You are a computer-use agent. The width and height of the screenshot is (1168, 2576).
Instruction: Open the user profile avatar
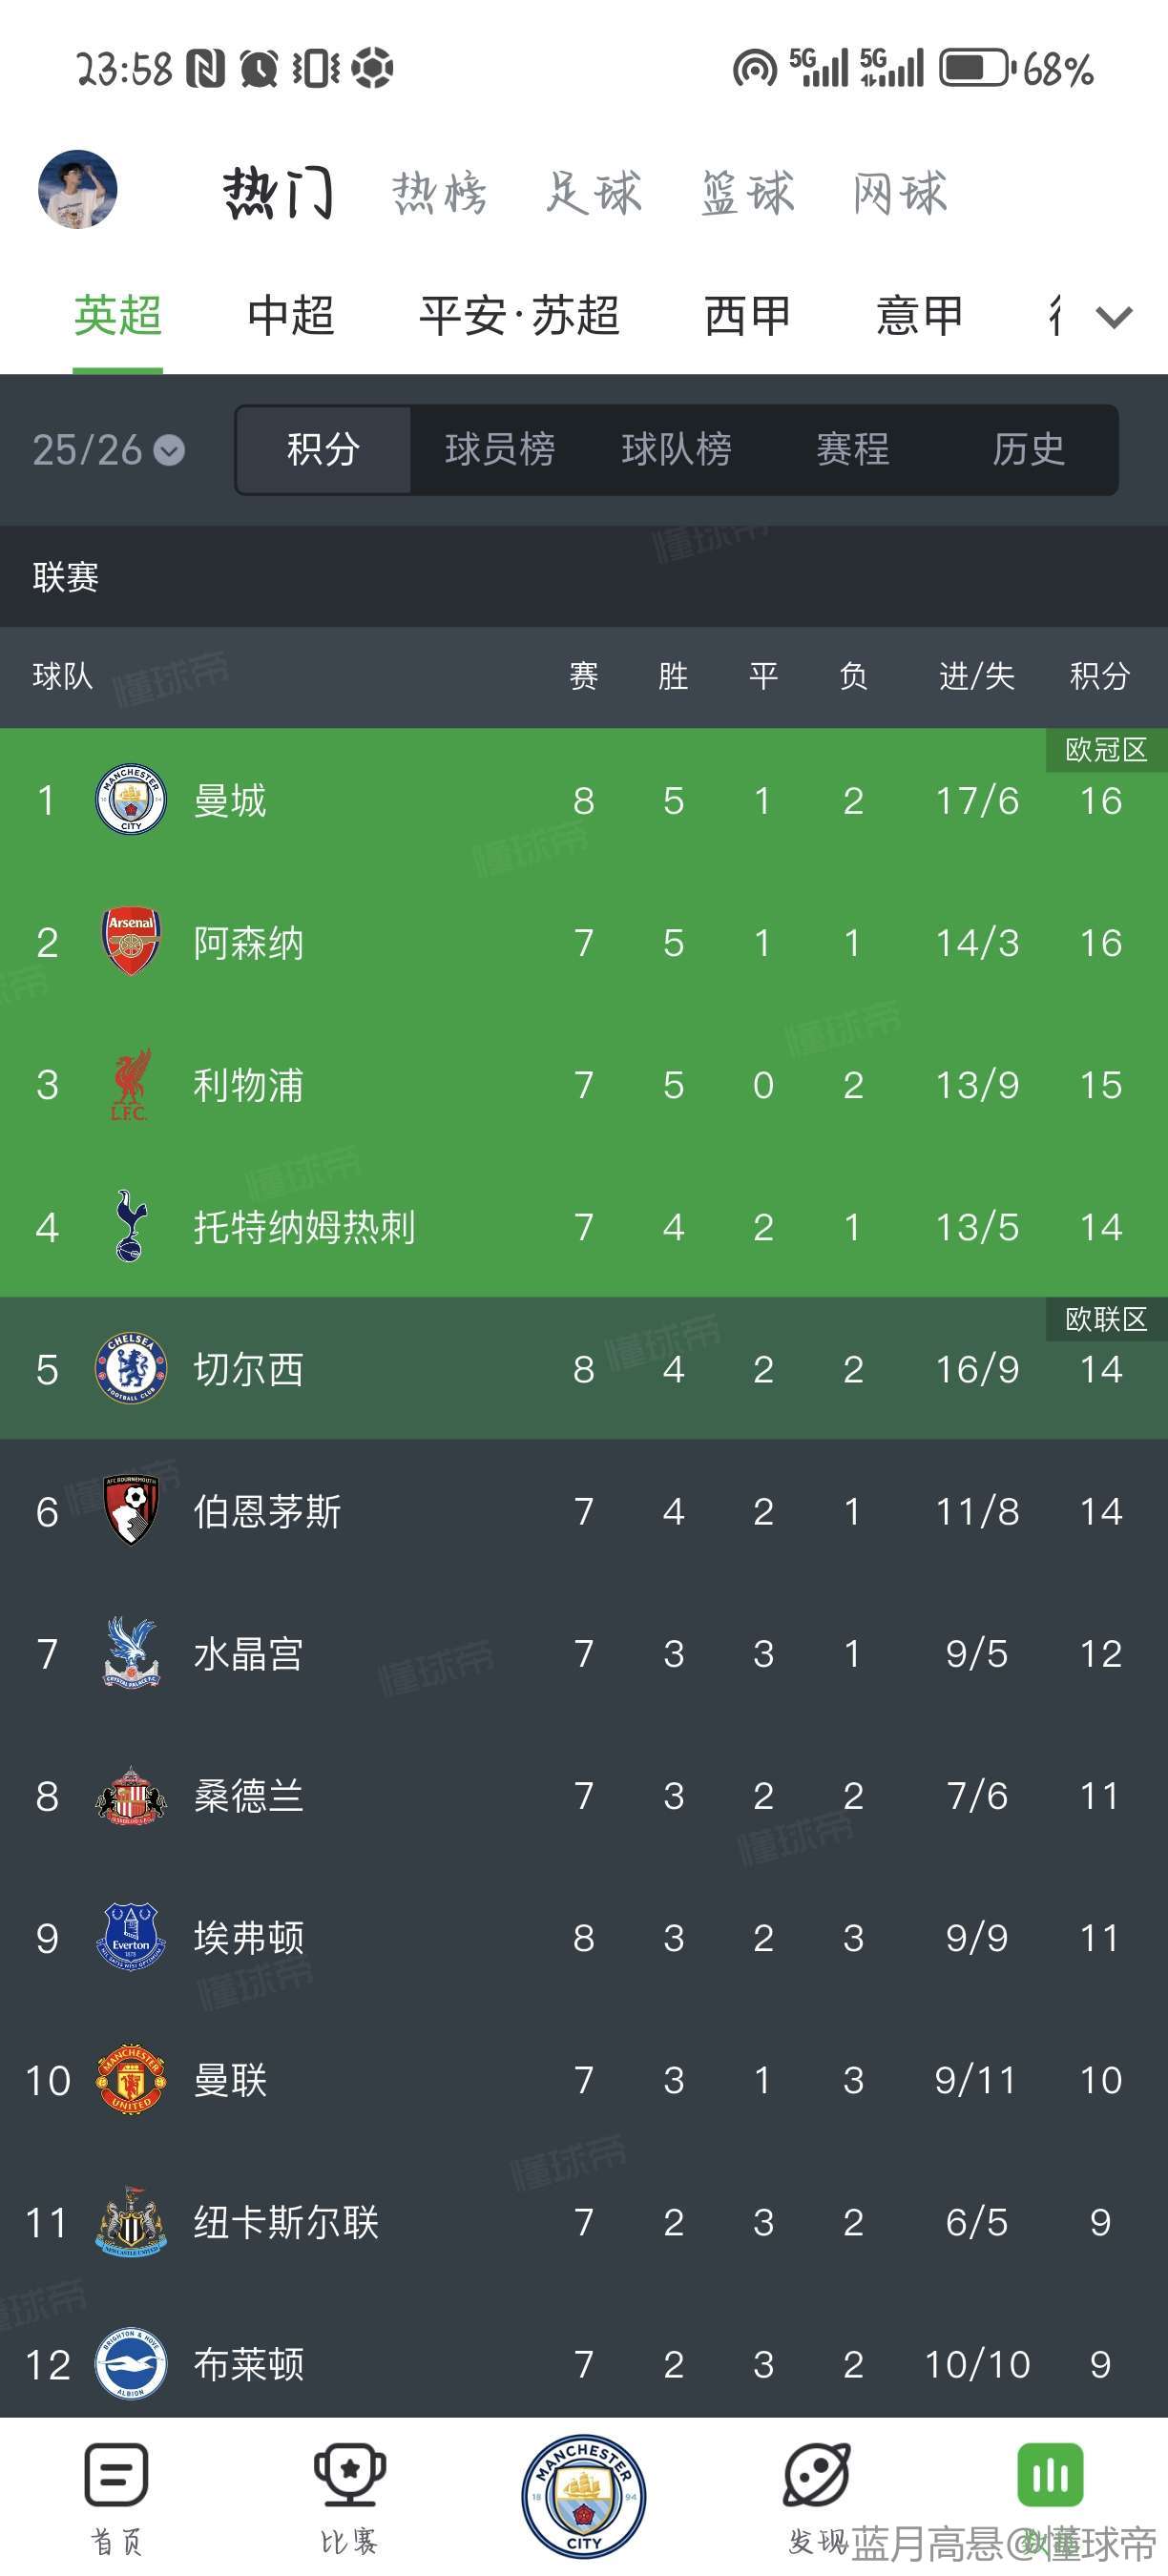(78, 189)
